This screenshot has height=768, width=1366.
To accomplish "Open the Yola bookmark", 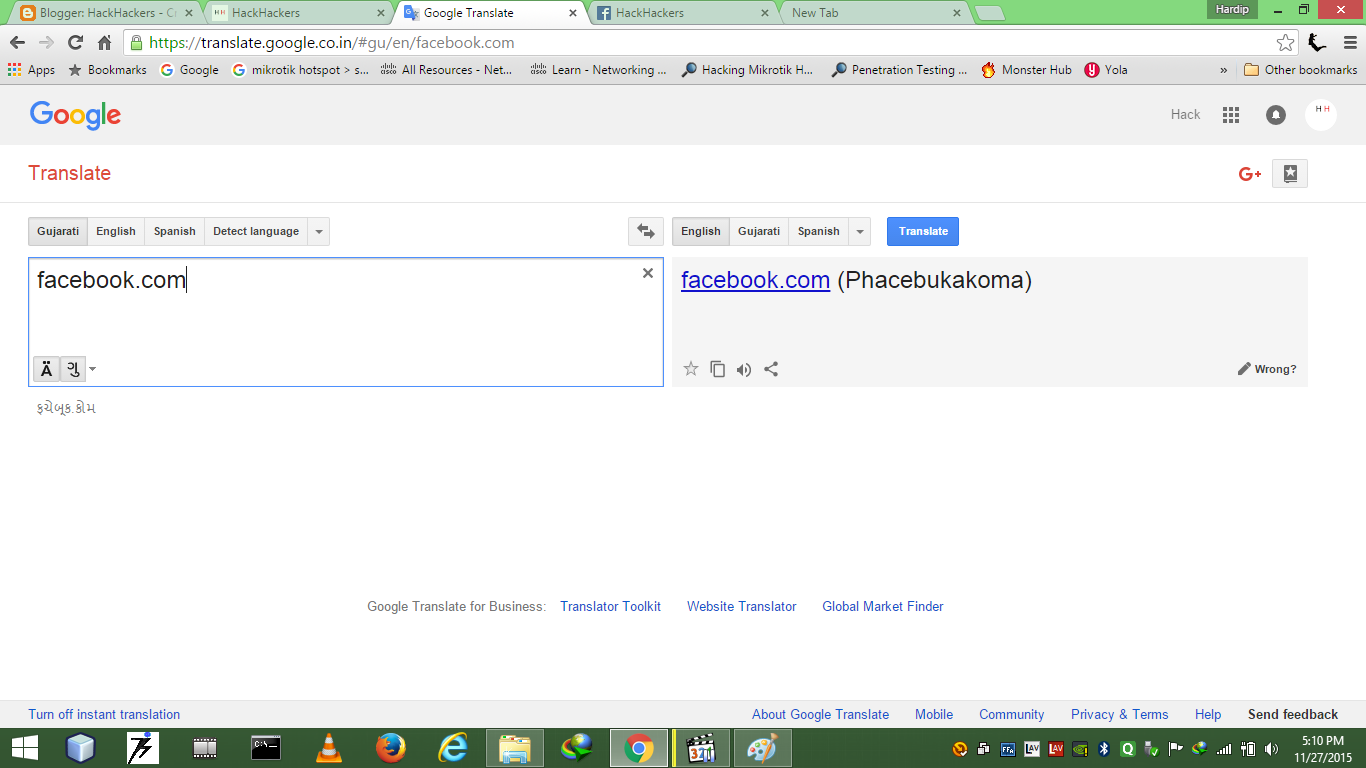I will coord(1106,70).
